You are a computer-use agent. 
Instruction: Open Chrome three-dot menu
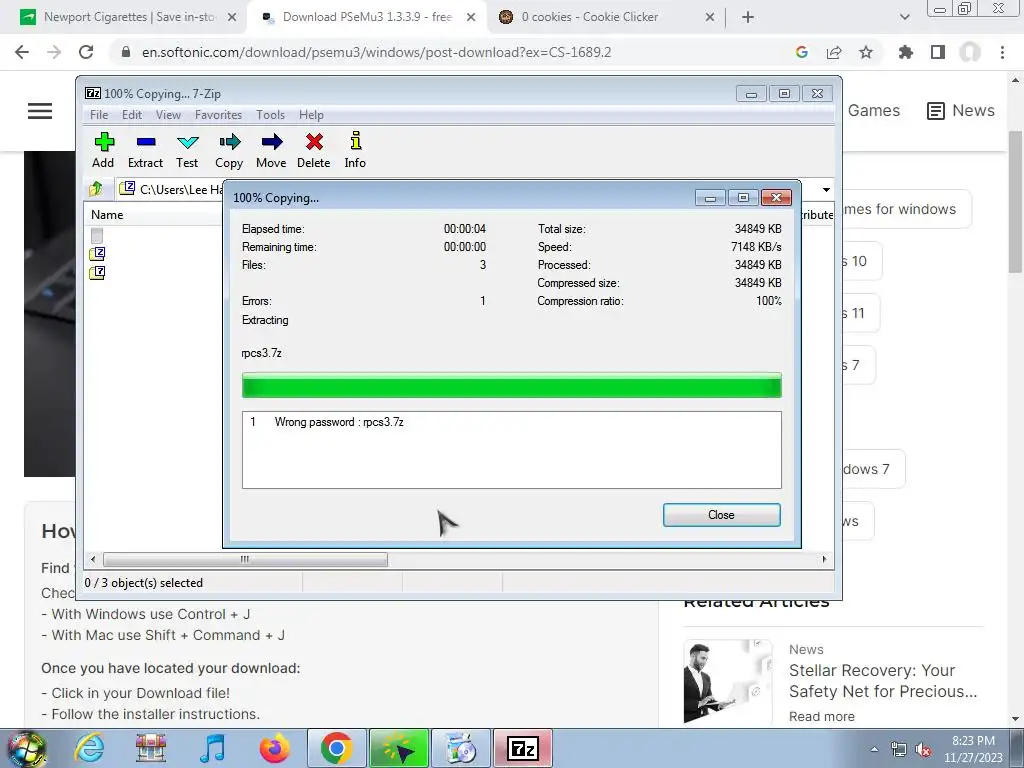point(1002,52)
